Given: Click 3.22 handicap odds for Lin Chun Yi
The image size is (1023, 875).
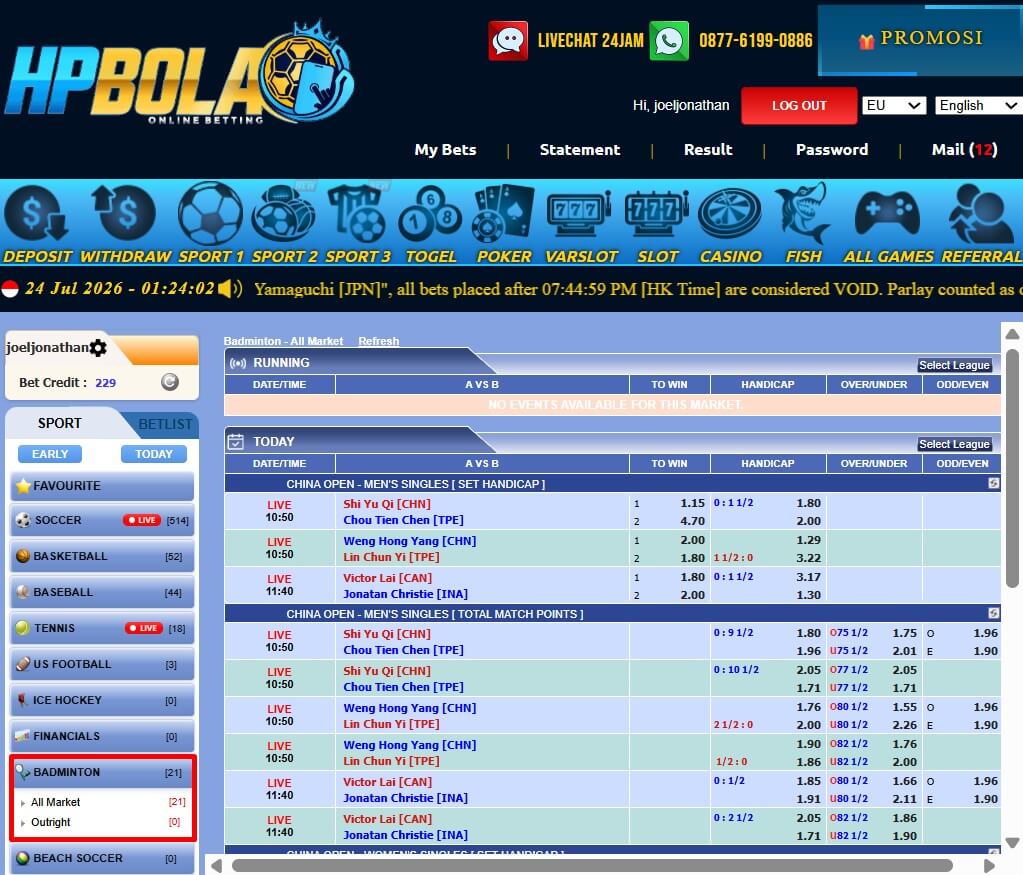Looking at the screenshot, I should (x=808, y=558).
